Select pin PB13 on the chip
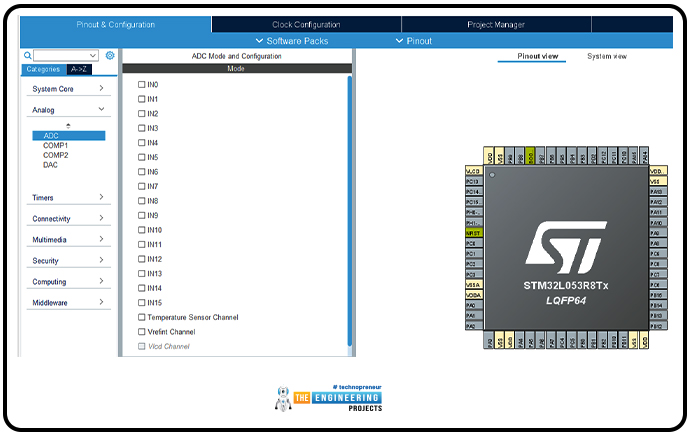Image resolution: width=691 pixels, height=433 pixels. click(658, 315)
